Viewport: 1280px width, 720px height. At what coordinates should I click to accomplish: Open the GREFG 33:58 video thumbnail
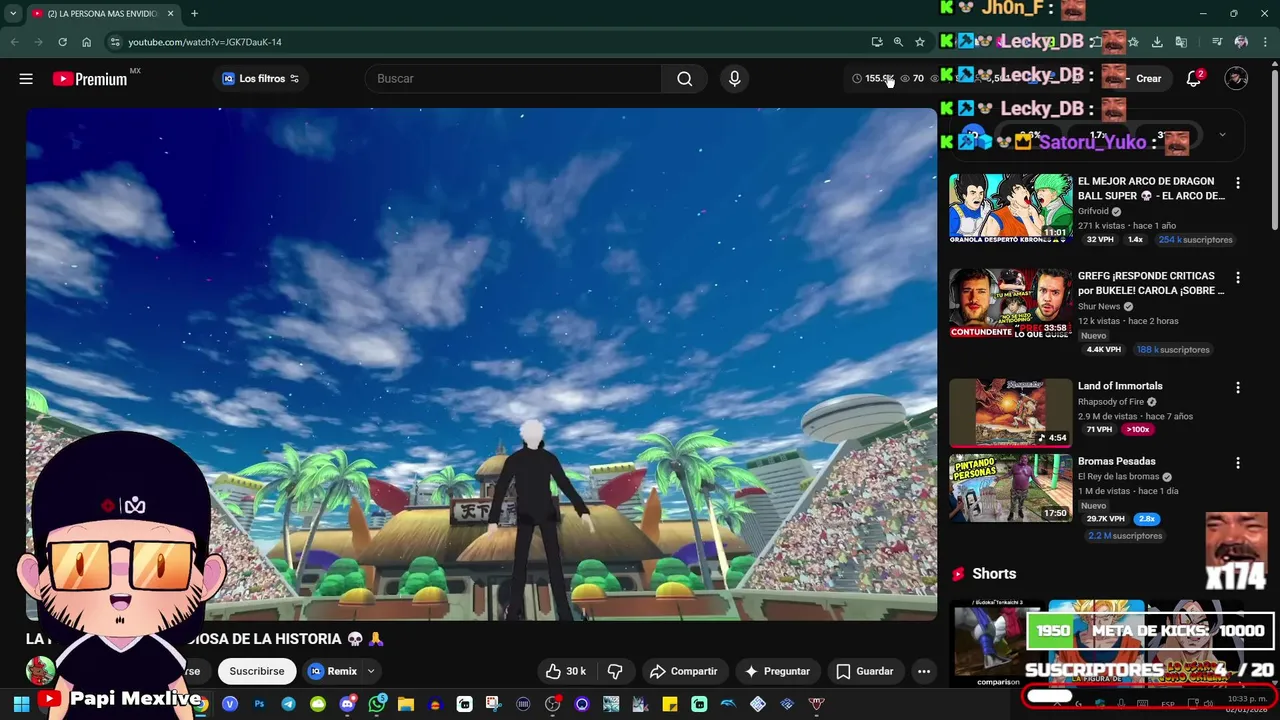[x=1010, y=303]
